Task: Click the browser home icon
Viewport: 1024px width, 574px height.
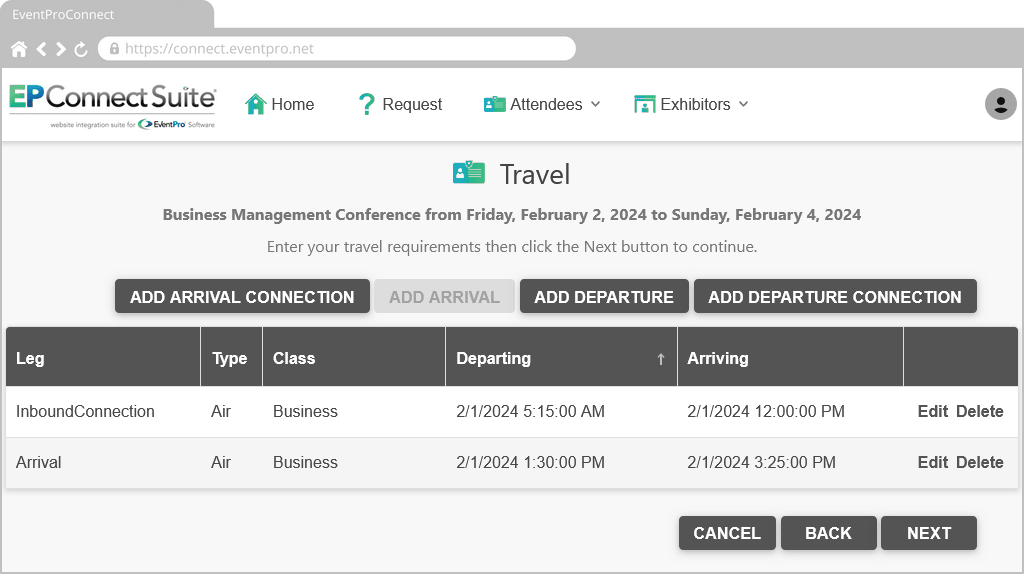Action: point(19,49)
